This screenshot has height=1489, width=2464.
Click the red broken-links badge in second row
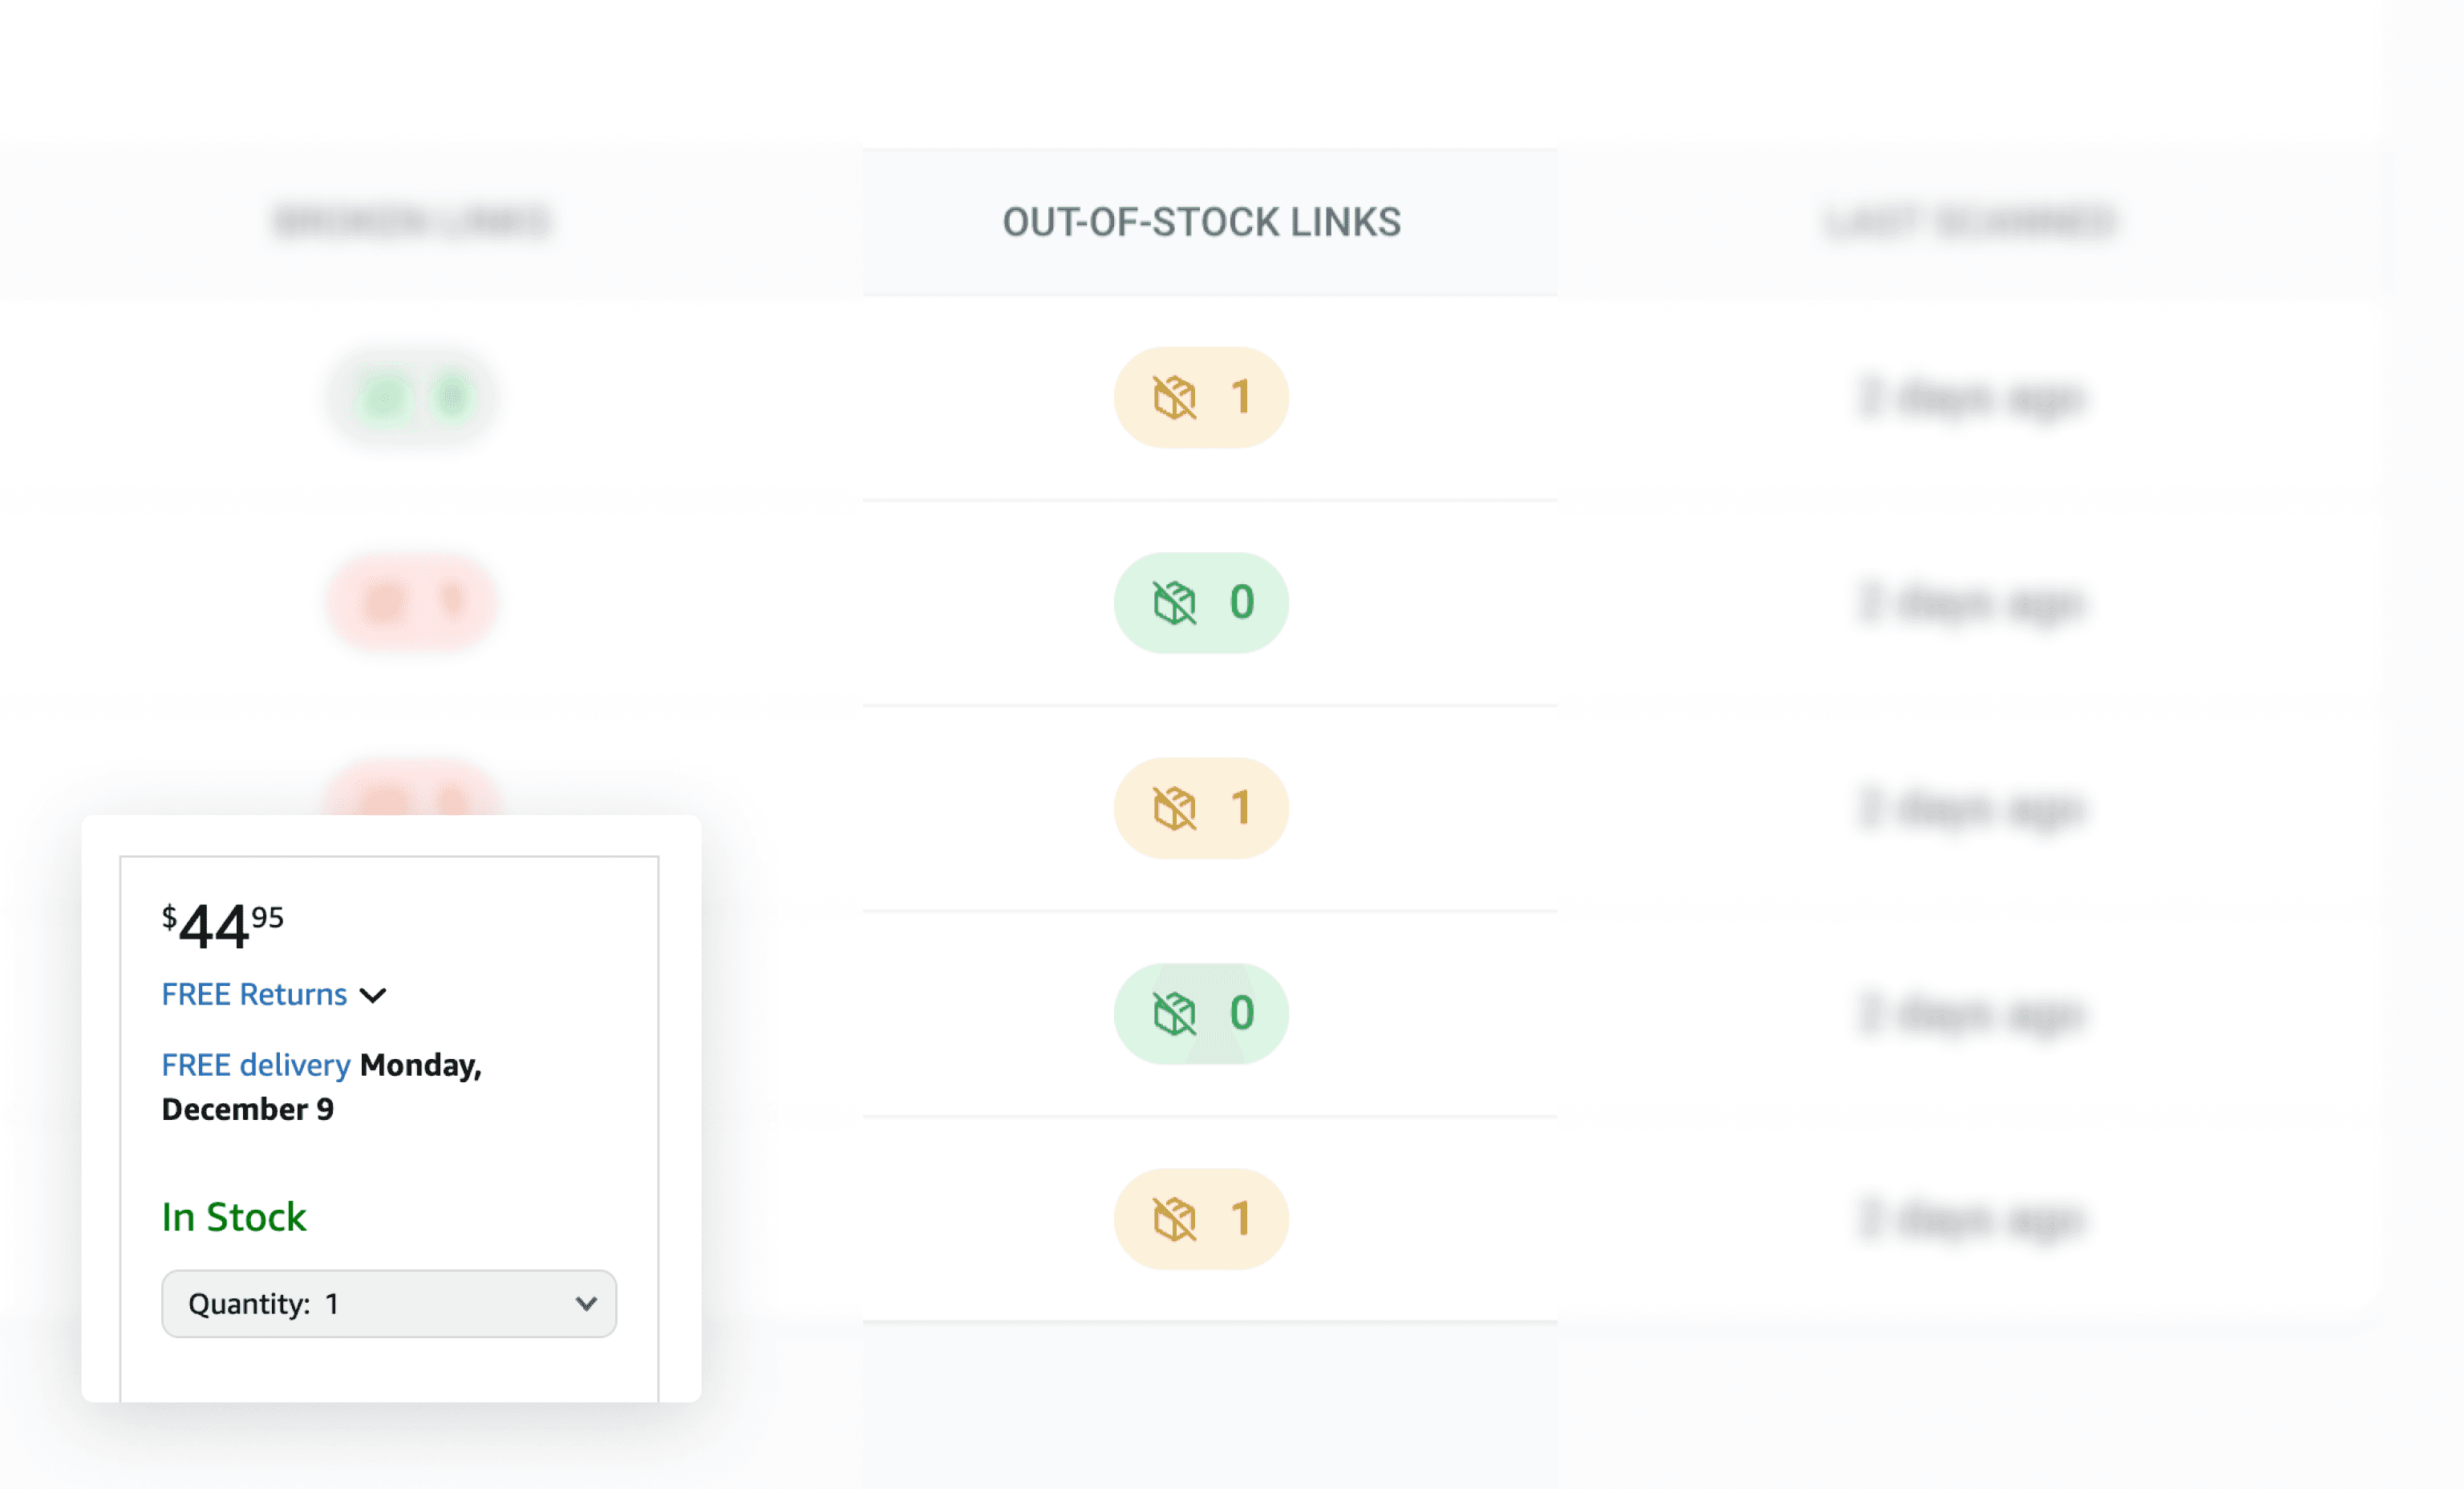coord(412,602)
